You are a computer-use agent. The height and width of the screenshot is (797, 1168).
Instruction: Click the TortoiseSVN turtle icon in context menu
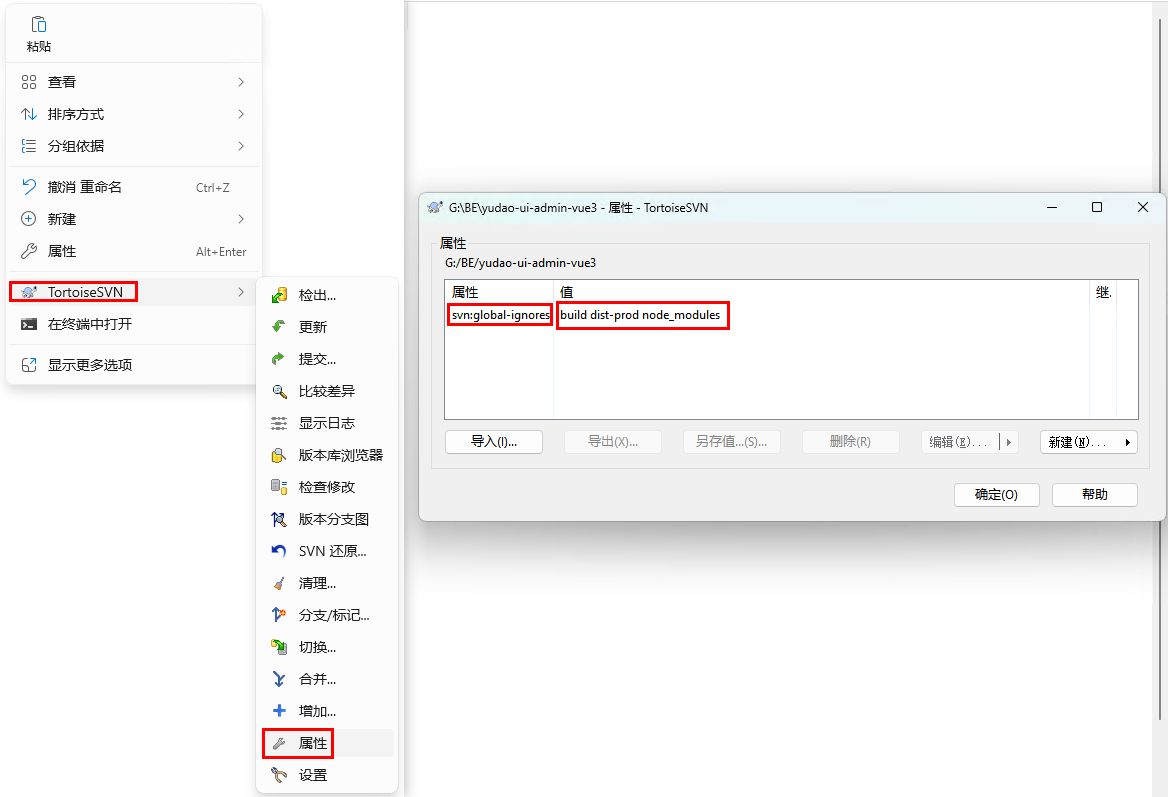[29, 292]
